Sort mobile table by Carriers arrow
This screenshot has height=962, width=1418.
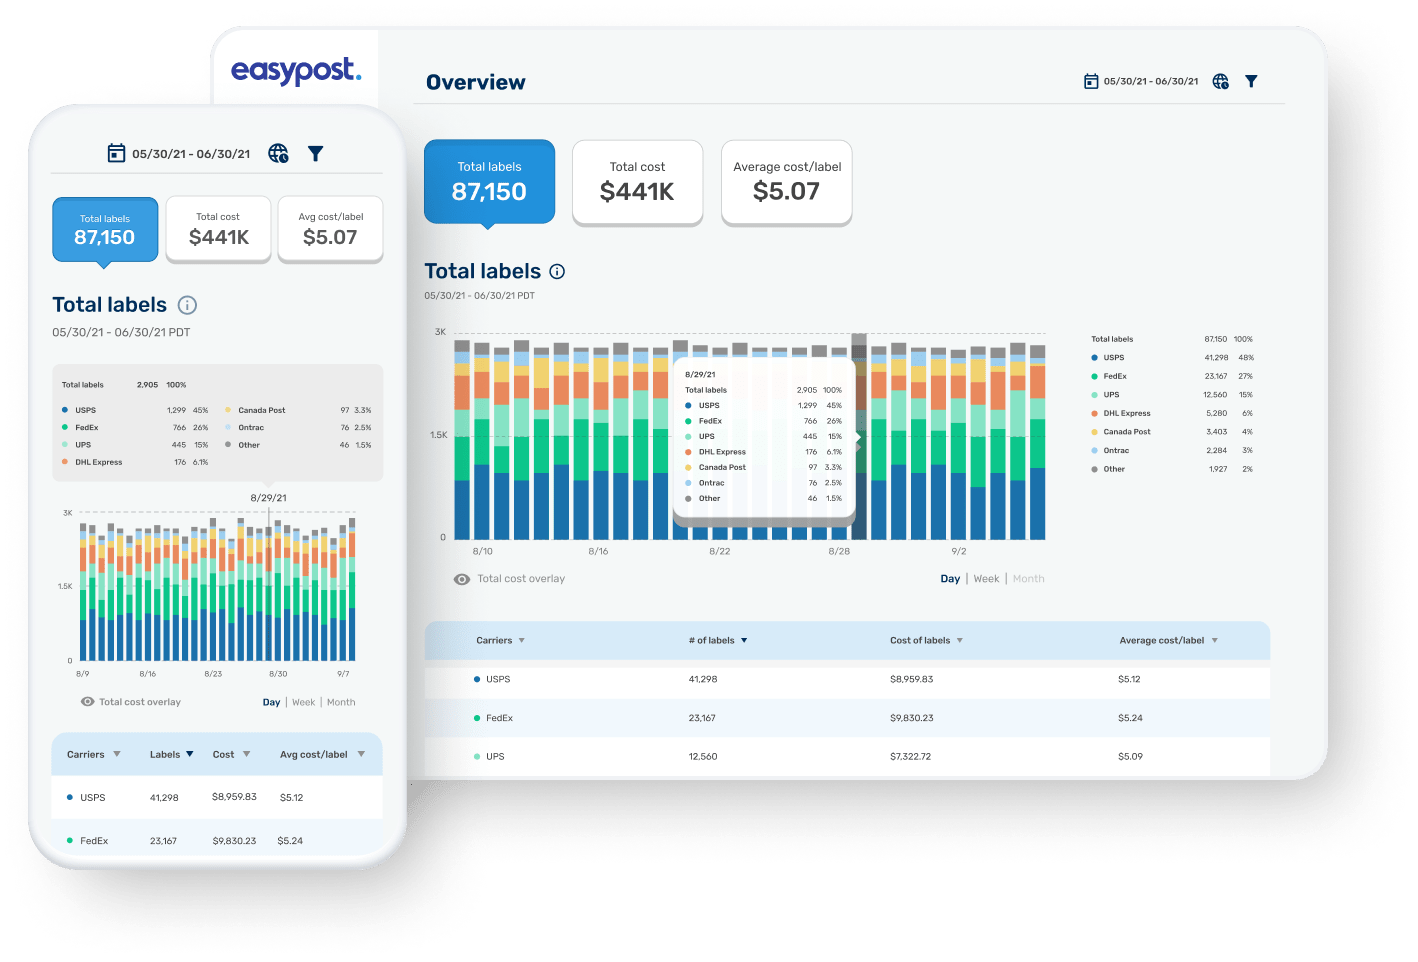117,754
